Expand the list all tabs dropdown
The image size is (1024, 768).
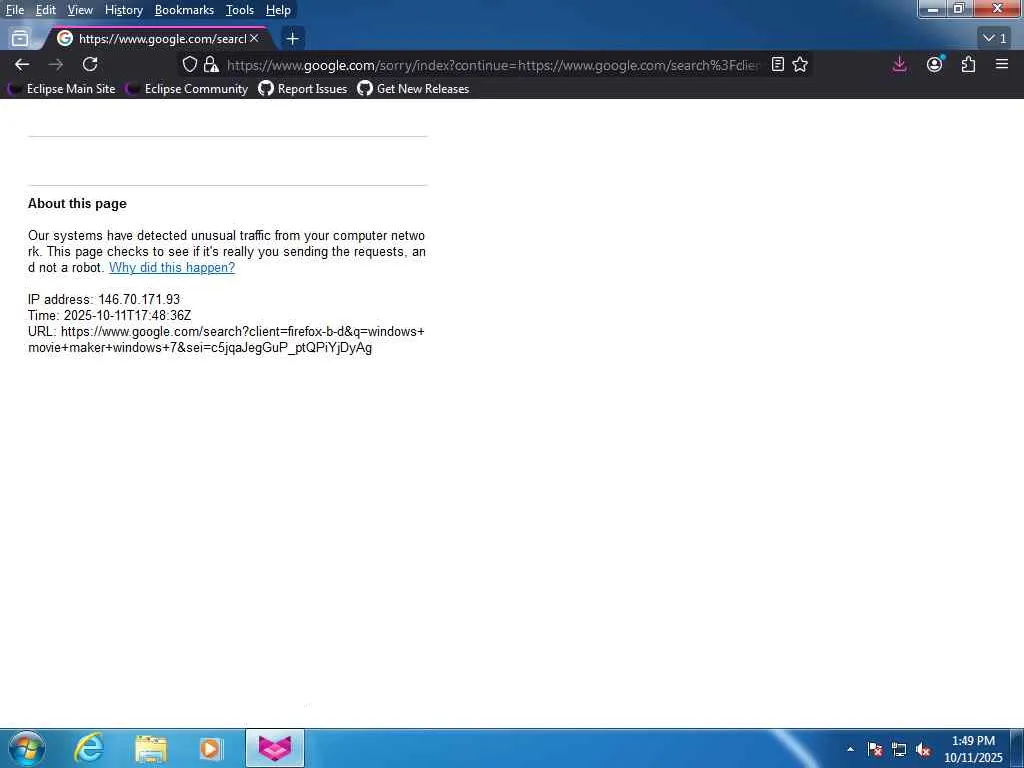click(x=995, y=39)
